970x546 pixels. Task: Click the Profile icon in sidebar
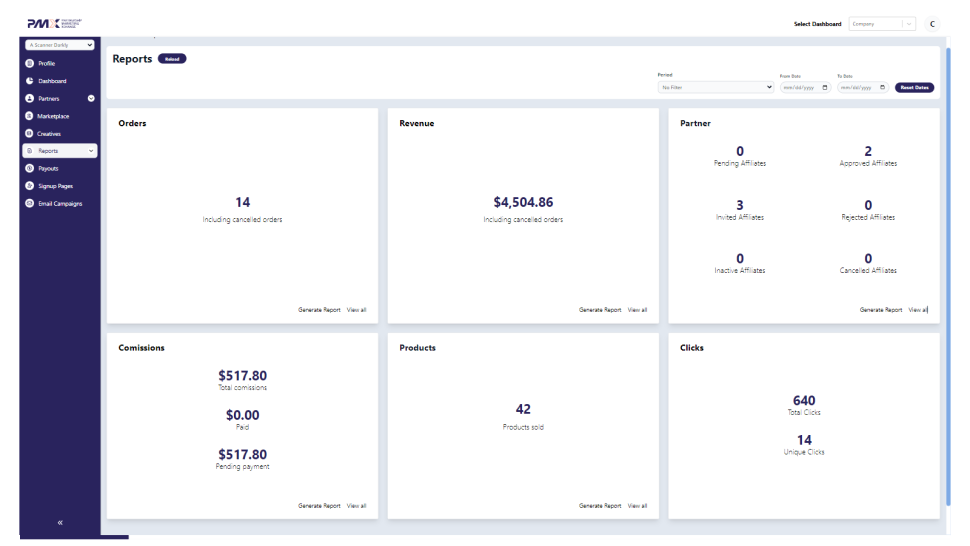[x=29, y=63]
